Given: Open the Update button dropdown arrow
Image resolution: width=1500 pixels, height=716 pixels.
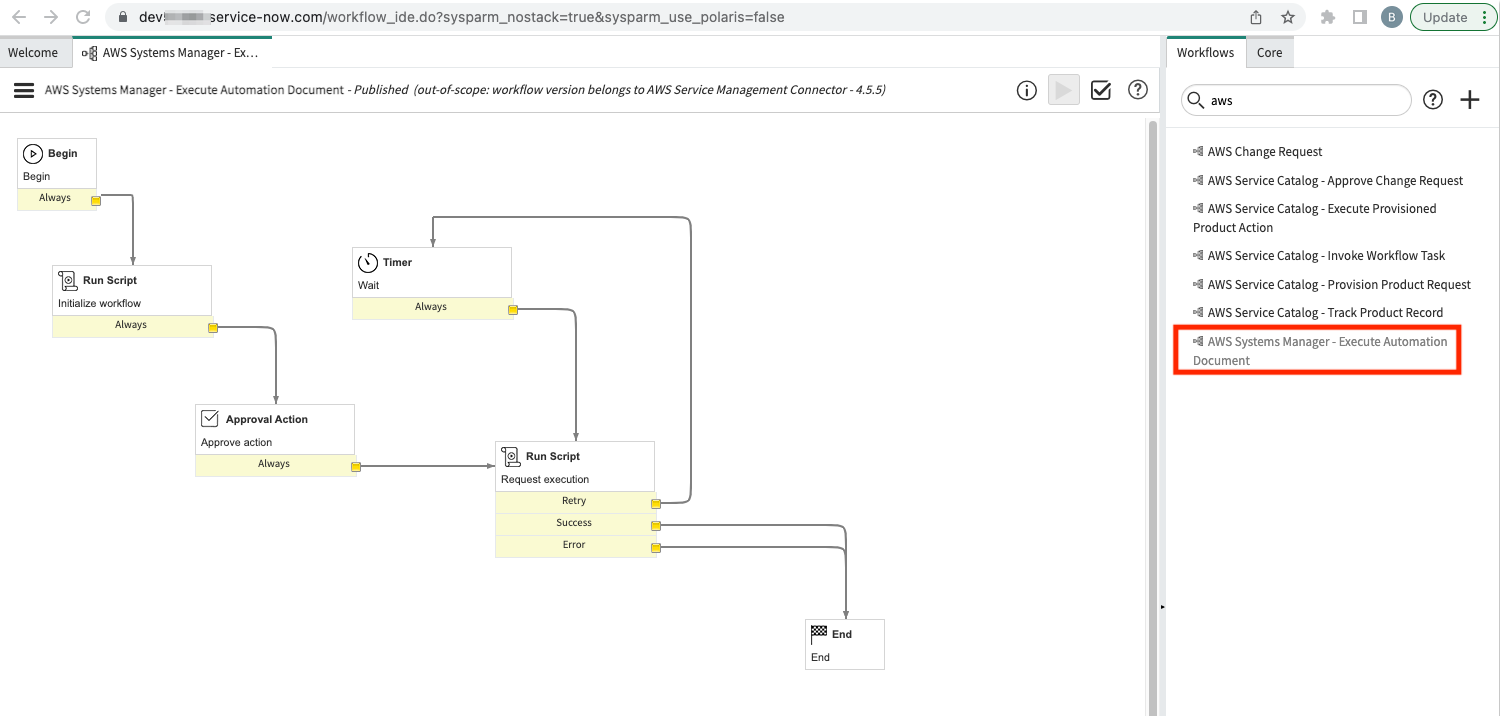Looking at the screenshot, I should tap(1486, 17).
